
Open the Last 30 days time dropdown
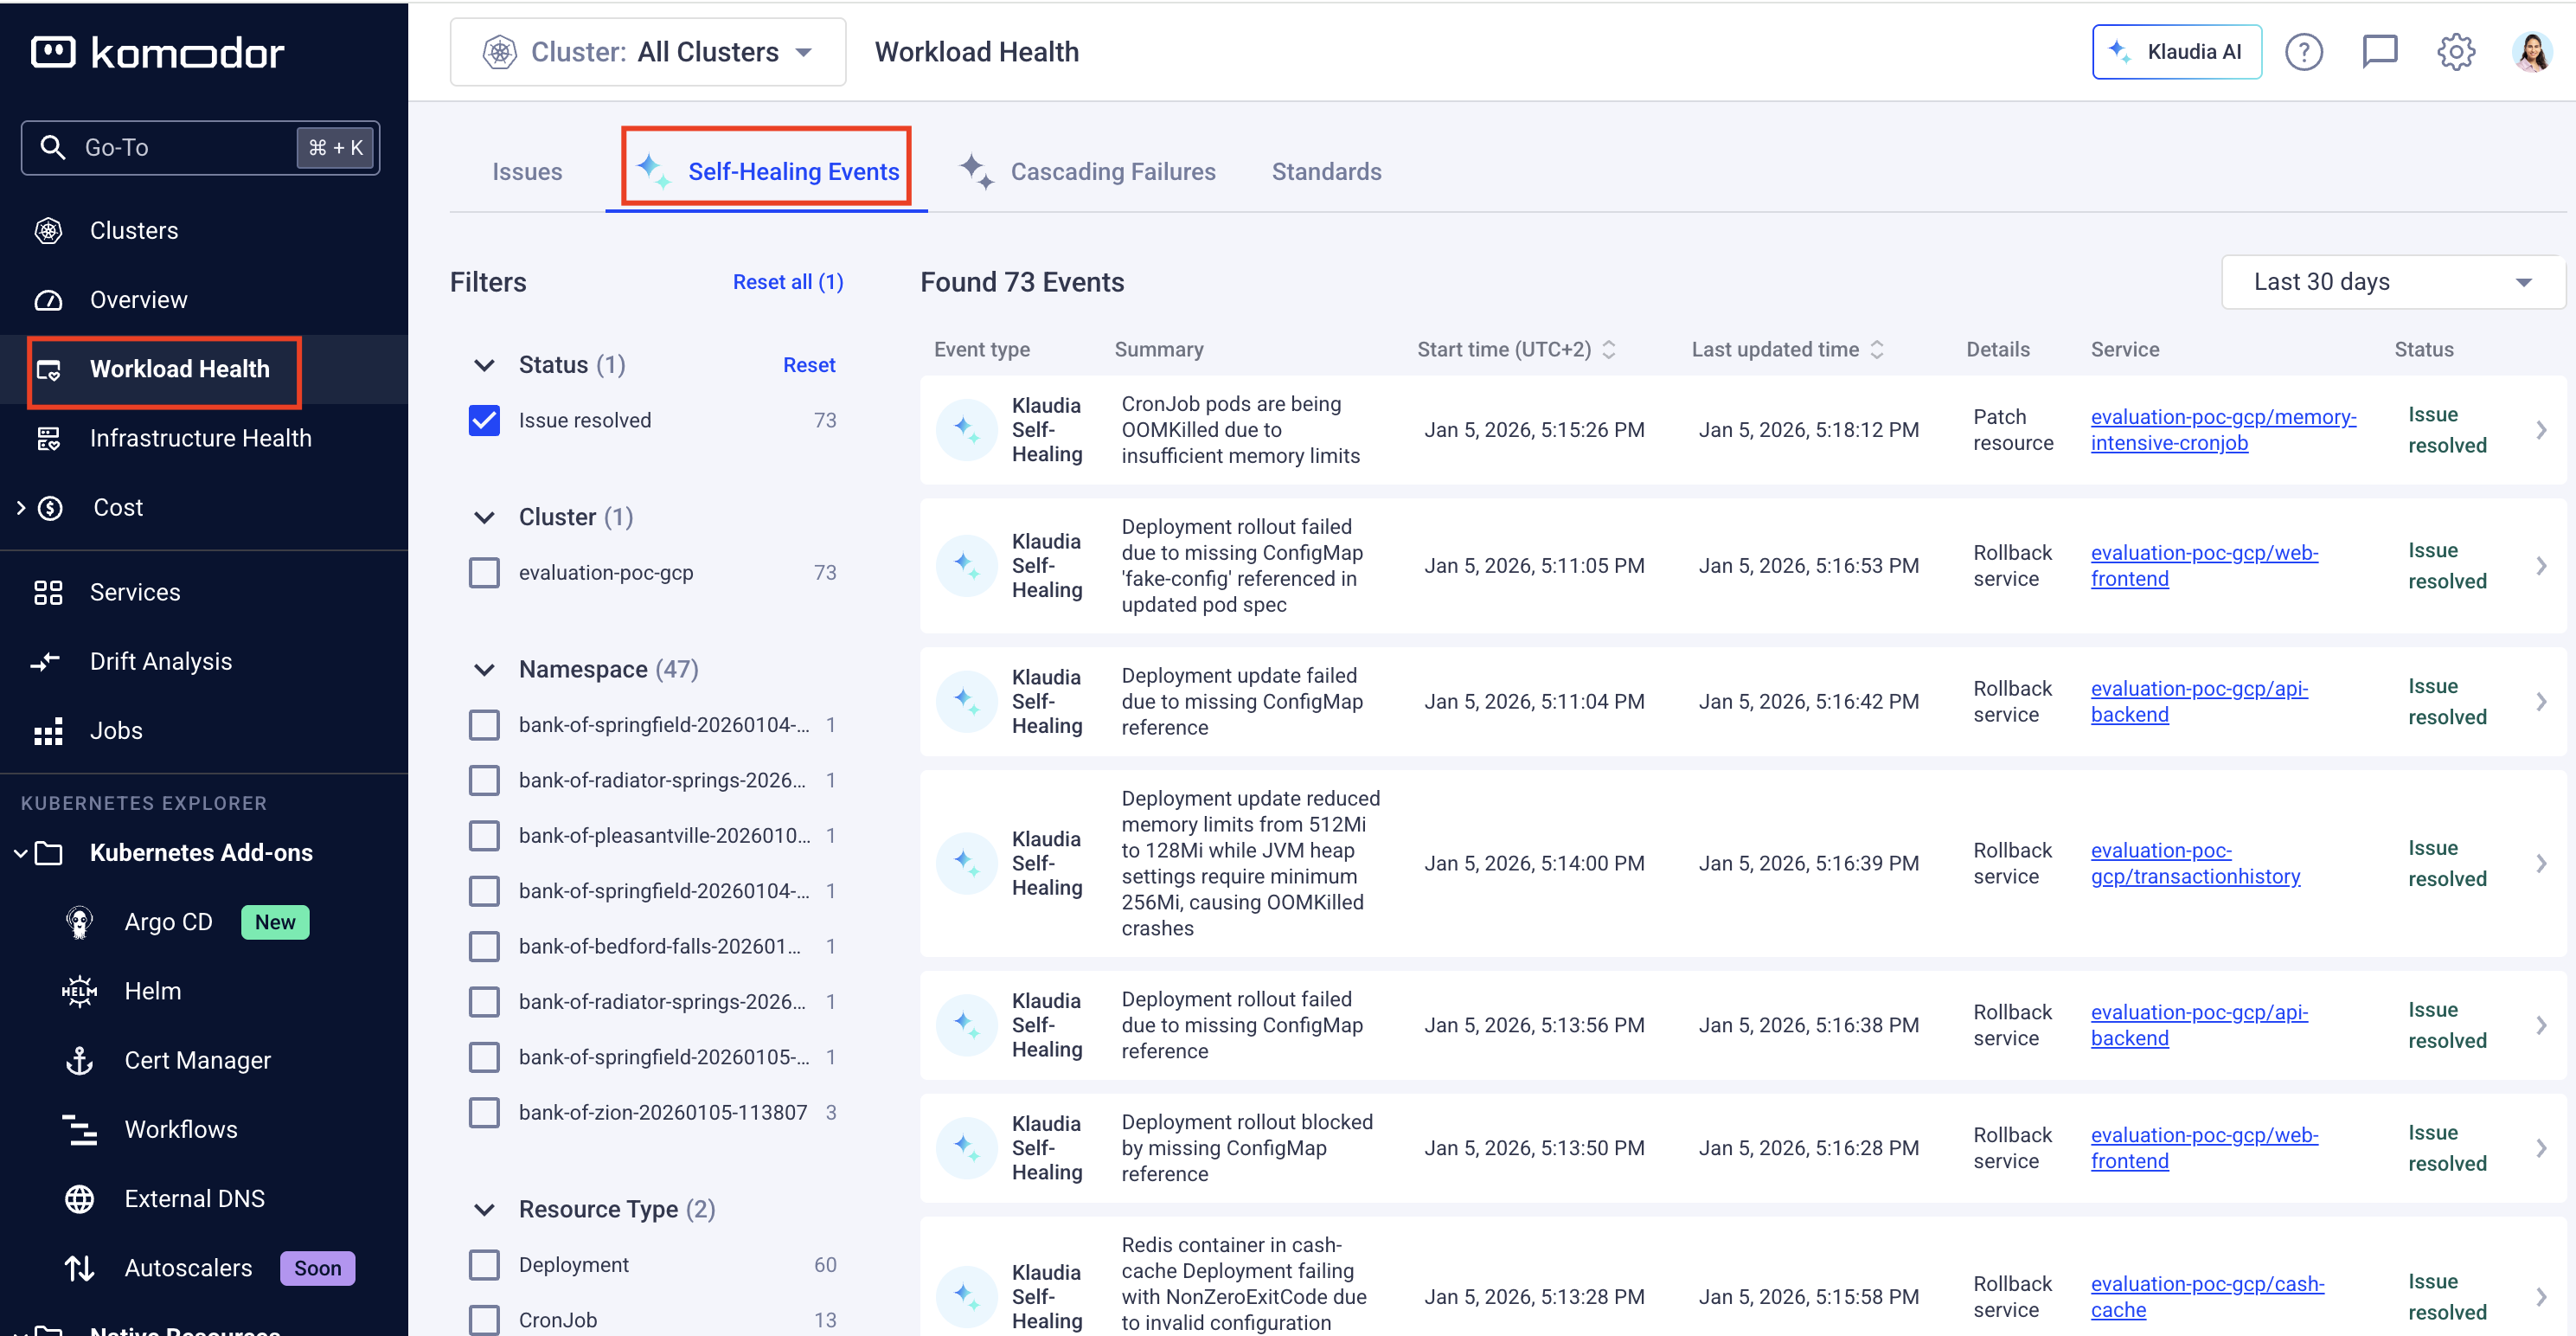pos(2391,282)
